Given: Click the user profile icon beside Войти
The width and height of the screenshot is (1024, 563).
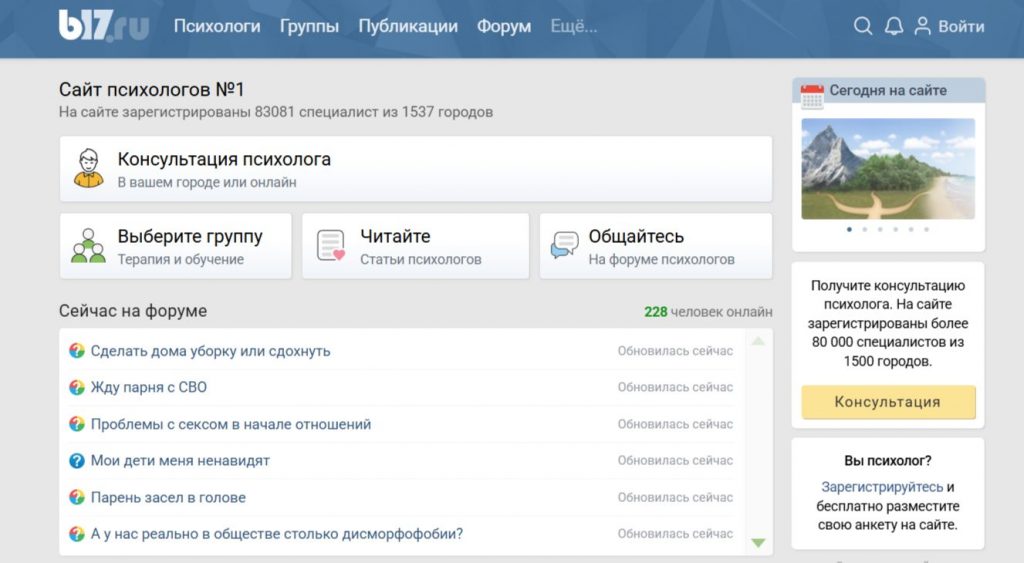Looking at the screenshot, I should [922, 26].
